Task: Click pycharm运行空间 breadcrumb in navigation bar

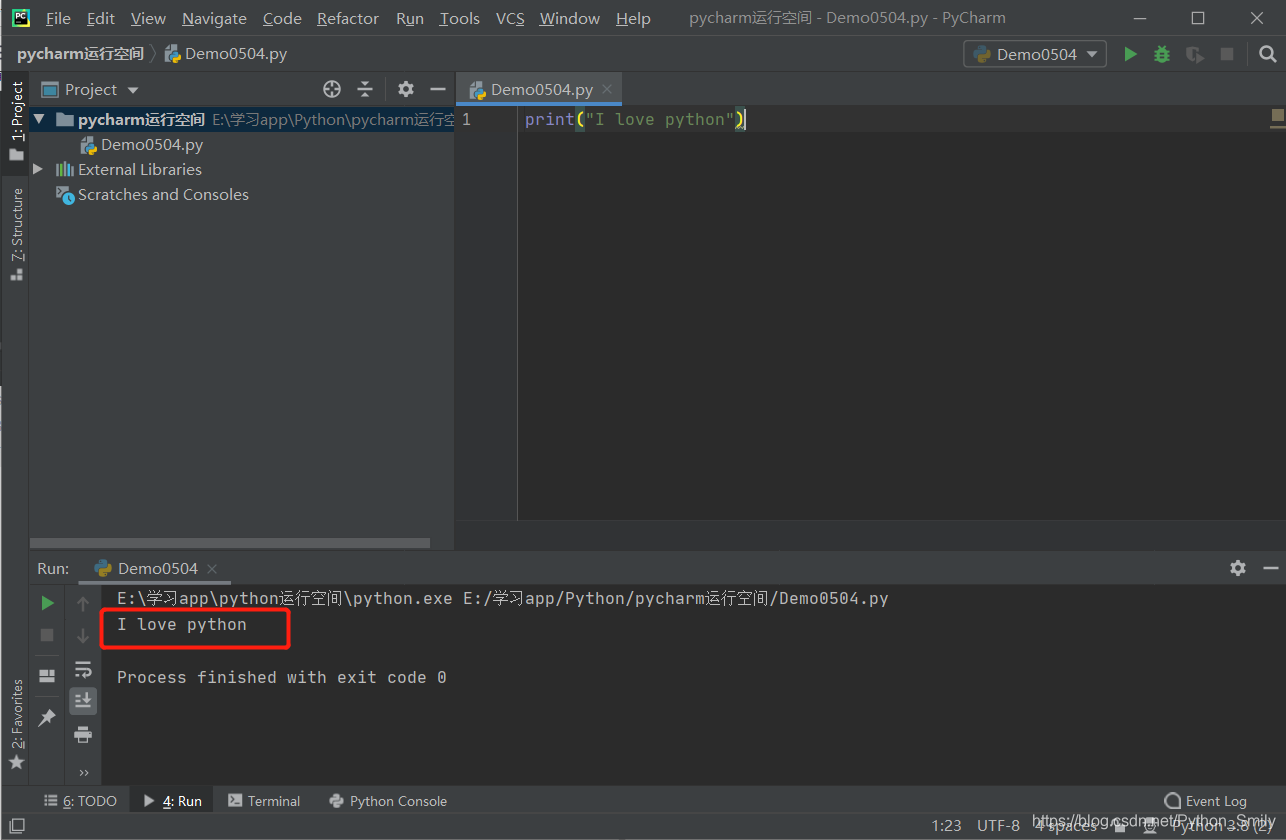Action: pyautogui.click(x=80, y=54)
